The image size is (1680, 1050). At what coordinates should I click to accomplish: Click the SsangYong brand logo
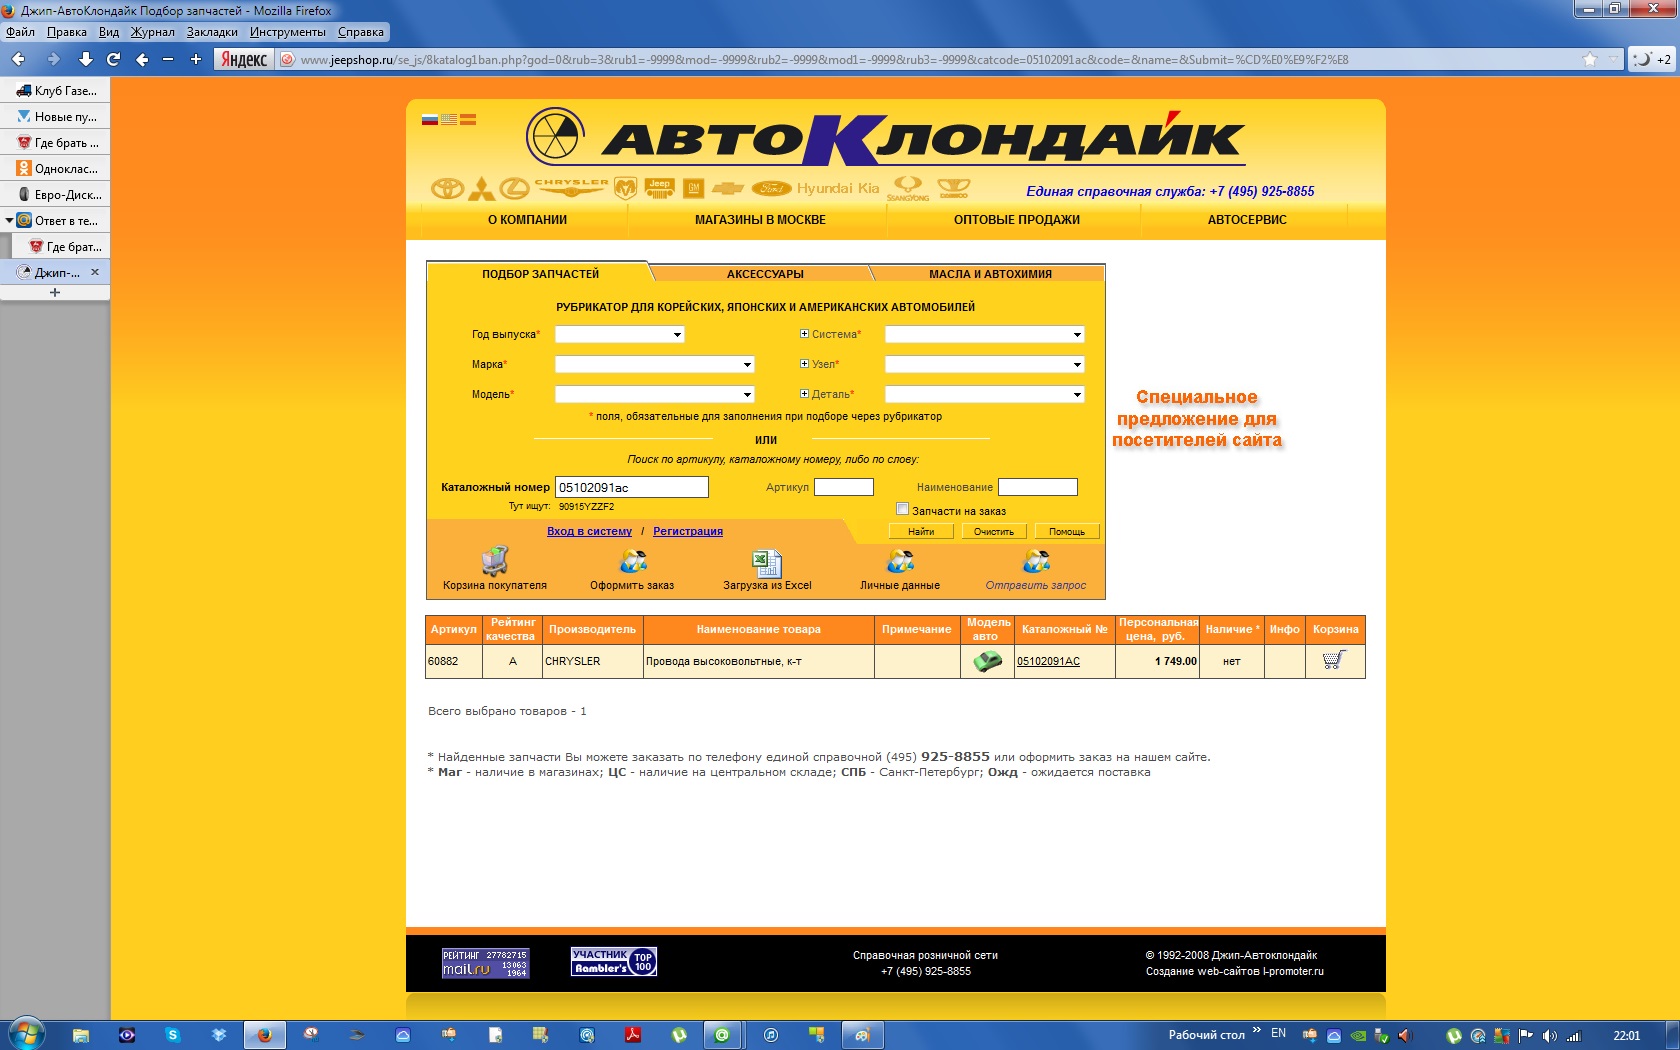tap(908, 188)
